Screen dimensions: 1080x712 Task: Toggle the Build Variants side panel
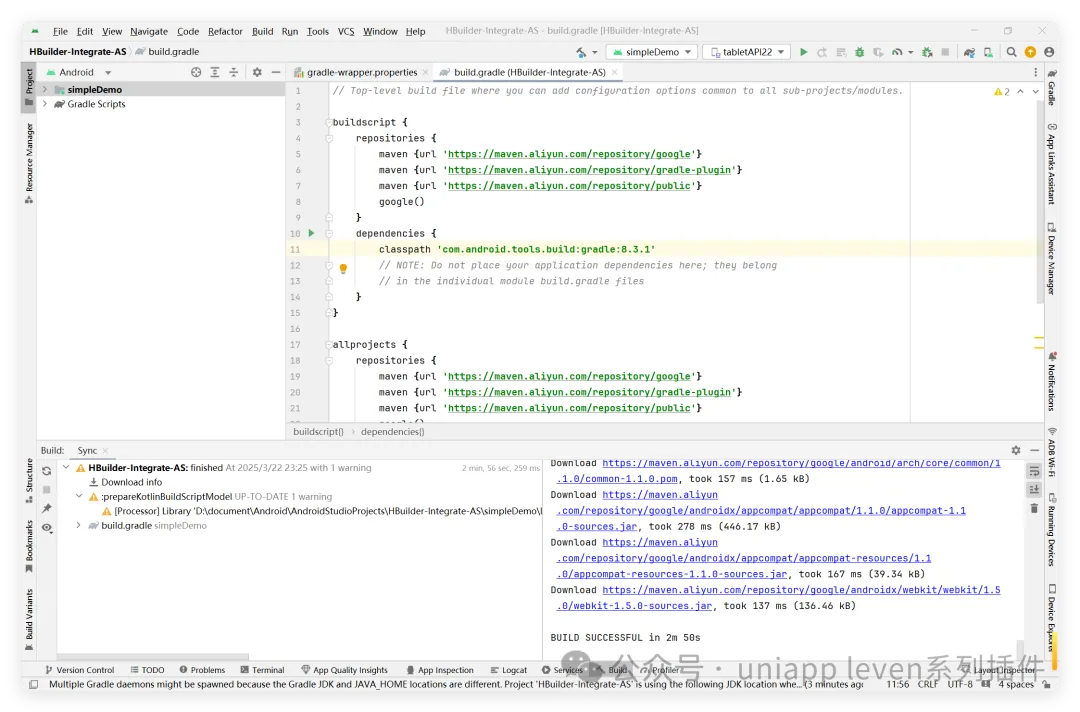(x=29, y=619)
